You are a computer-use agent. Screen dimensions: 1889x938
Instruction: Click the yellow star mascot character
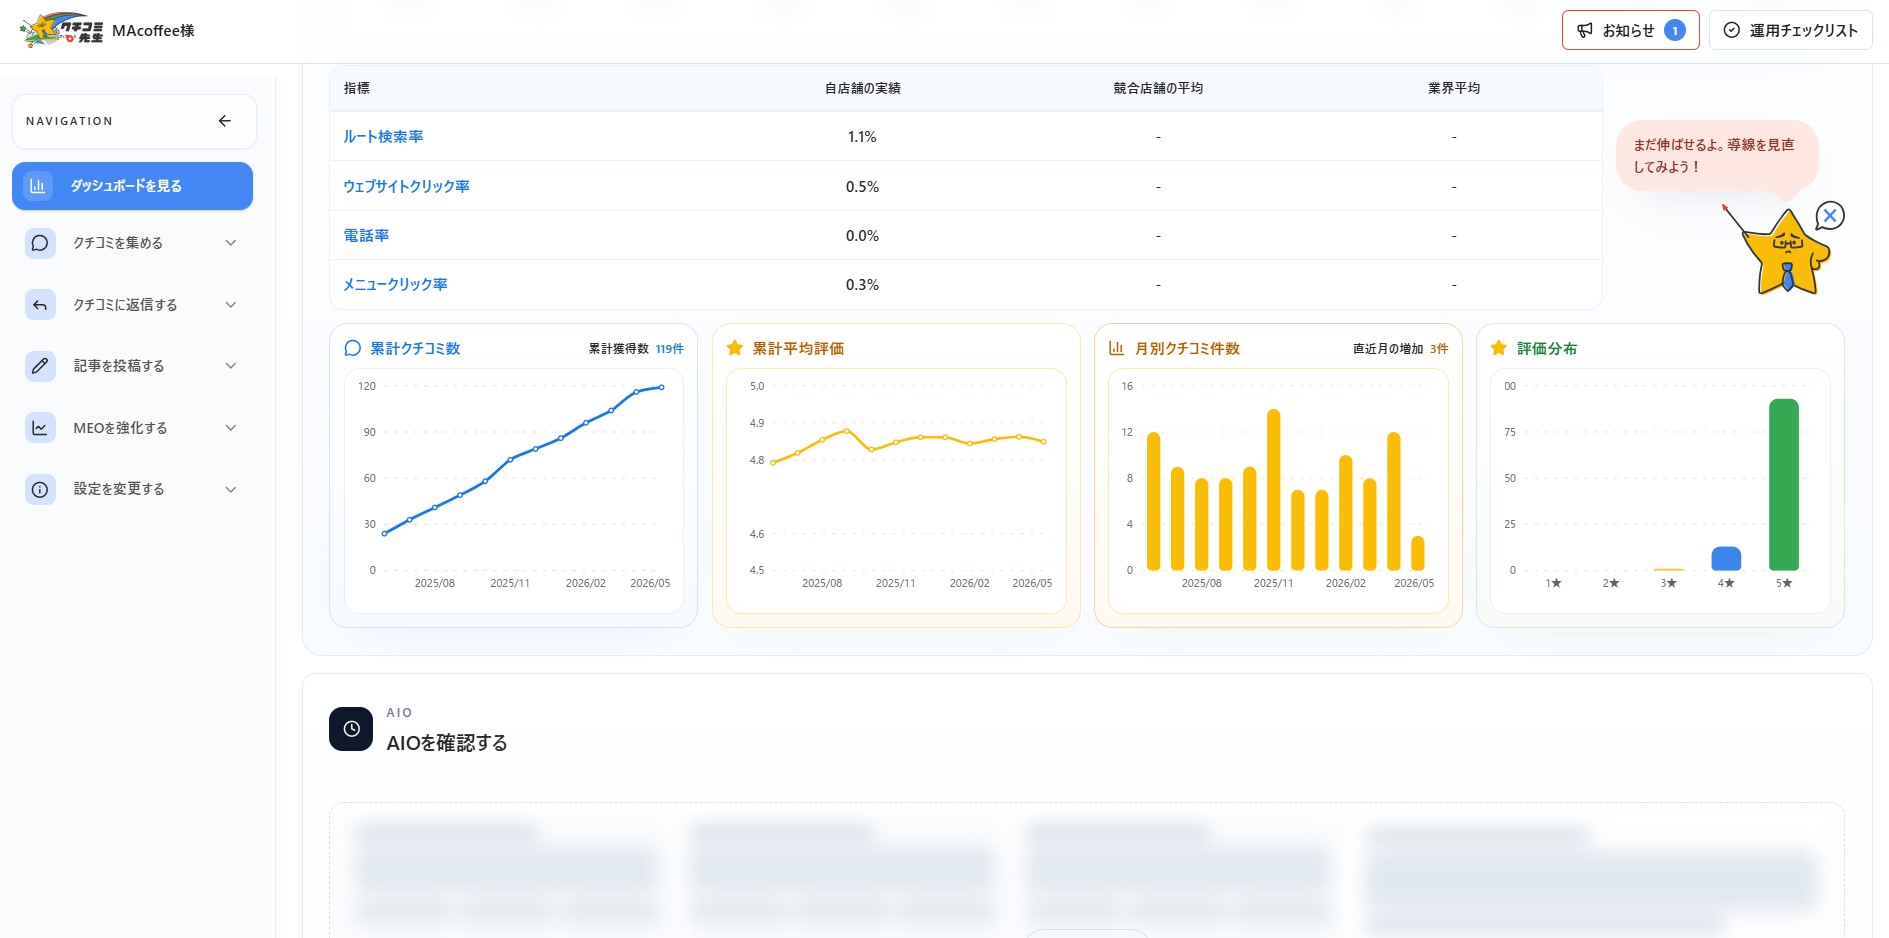pos(1785,253)
